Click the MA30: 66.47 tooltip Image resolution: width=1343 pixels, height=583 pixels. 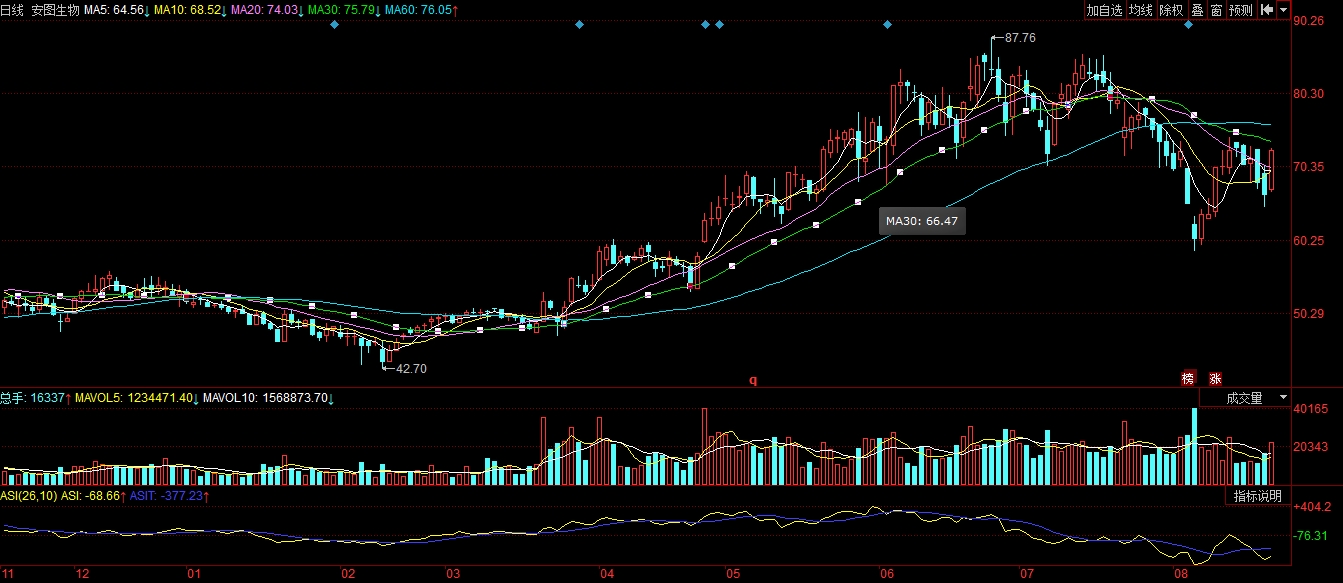click(x=922, y=221)
